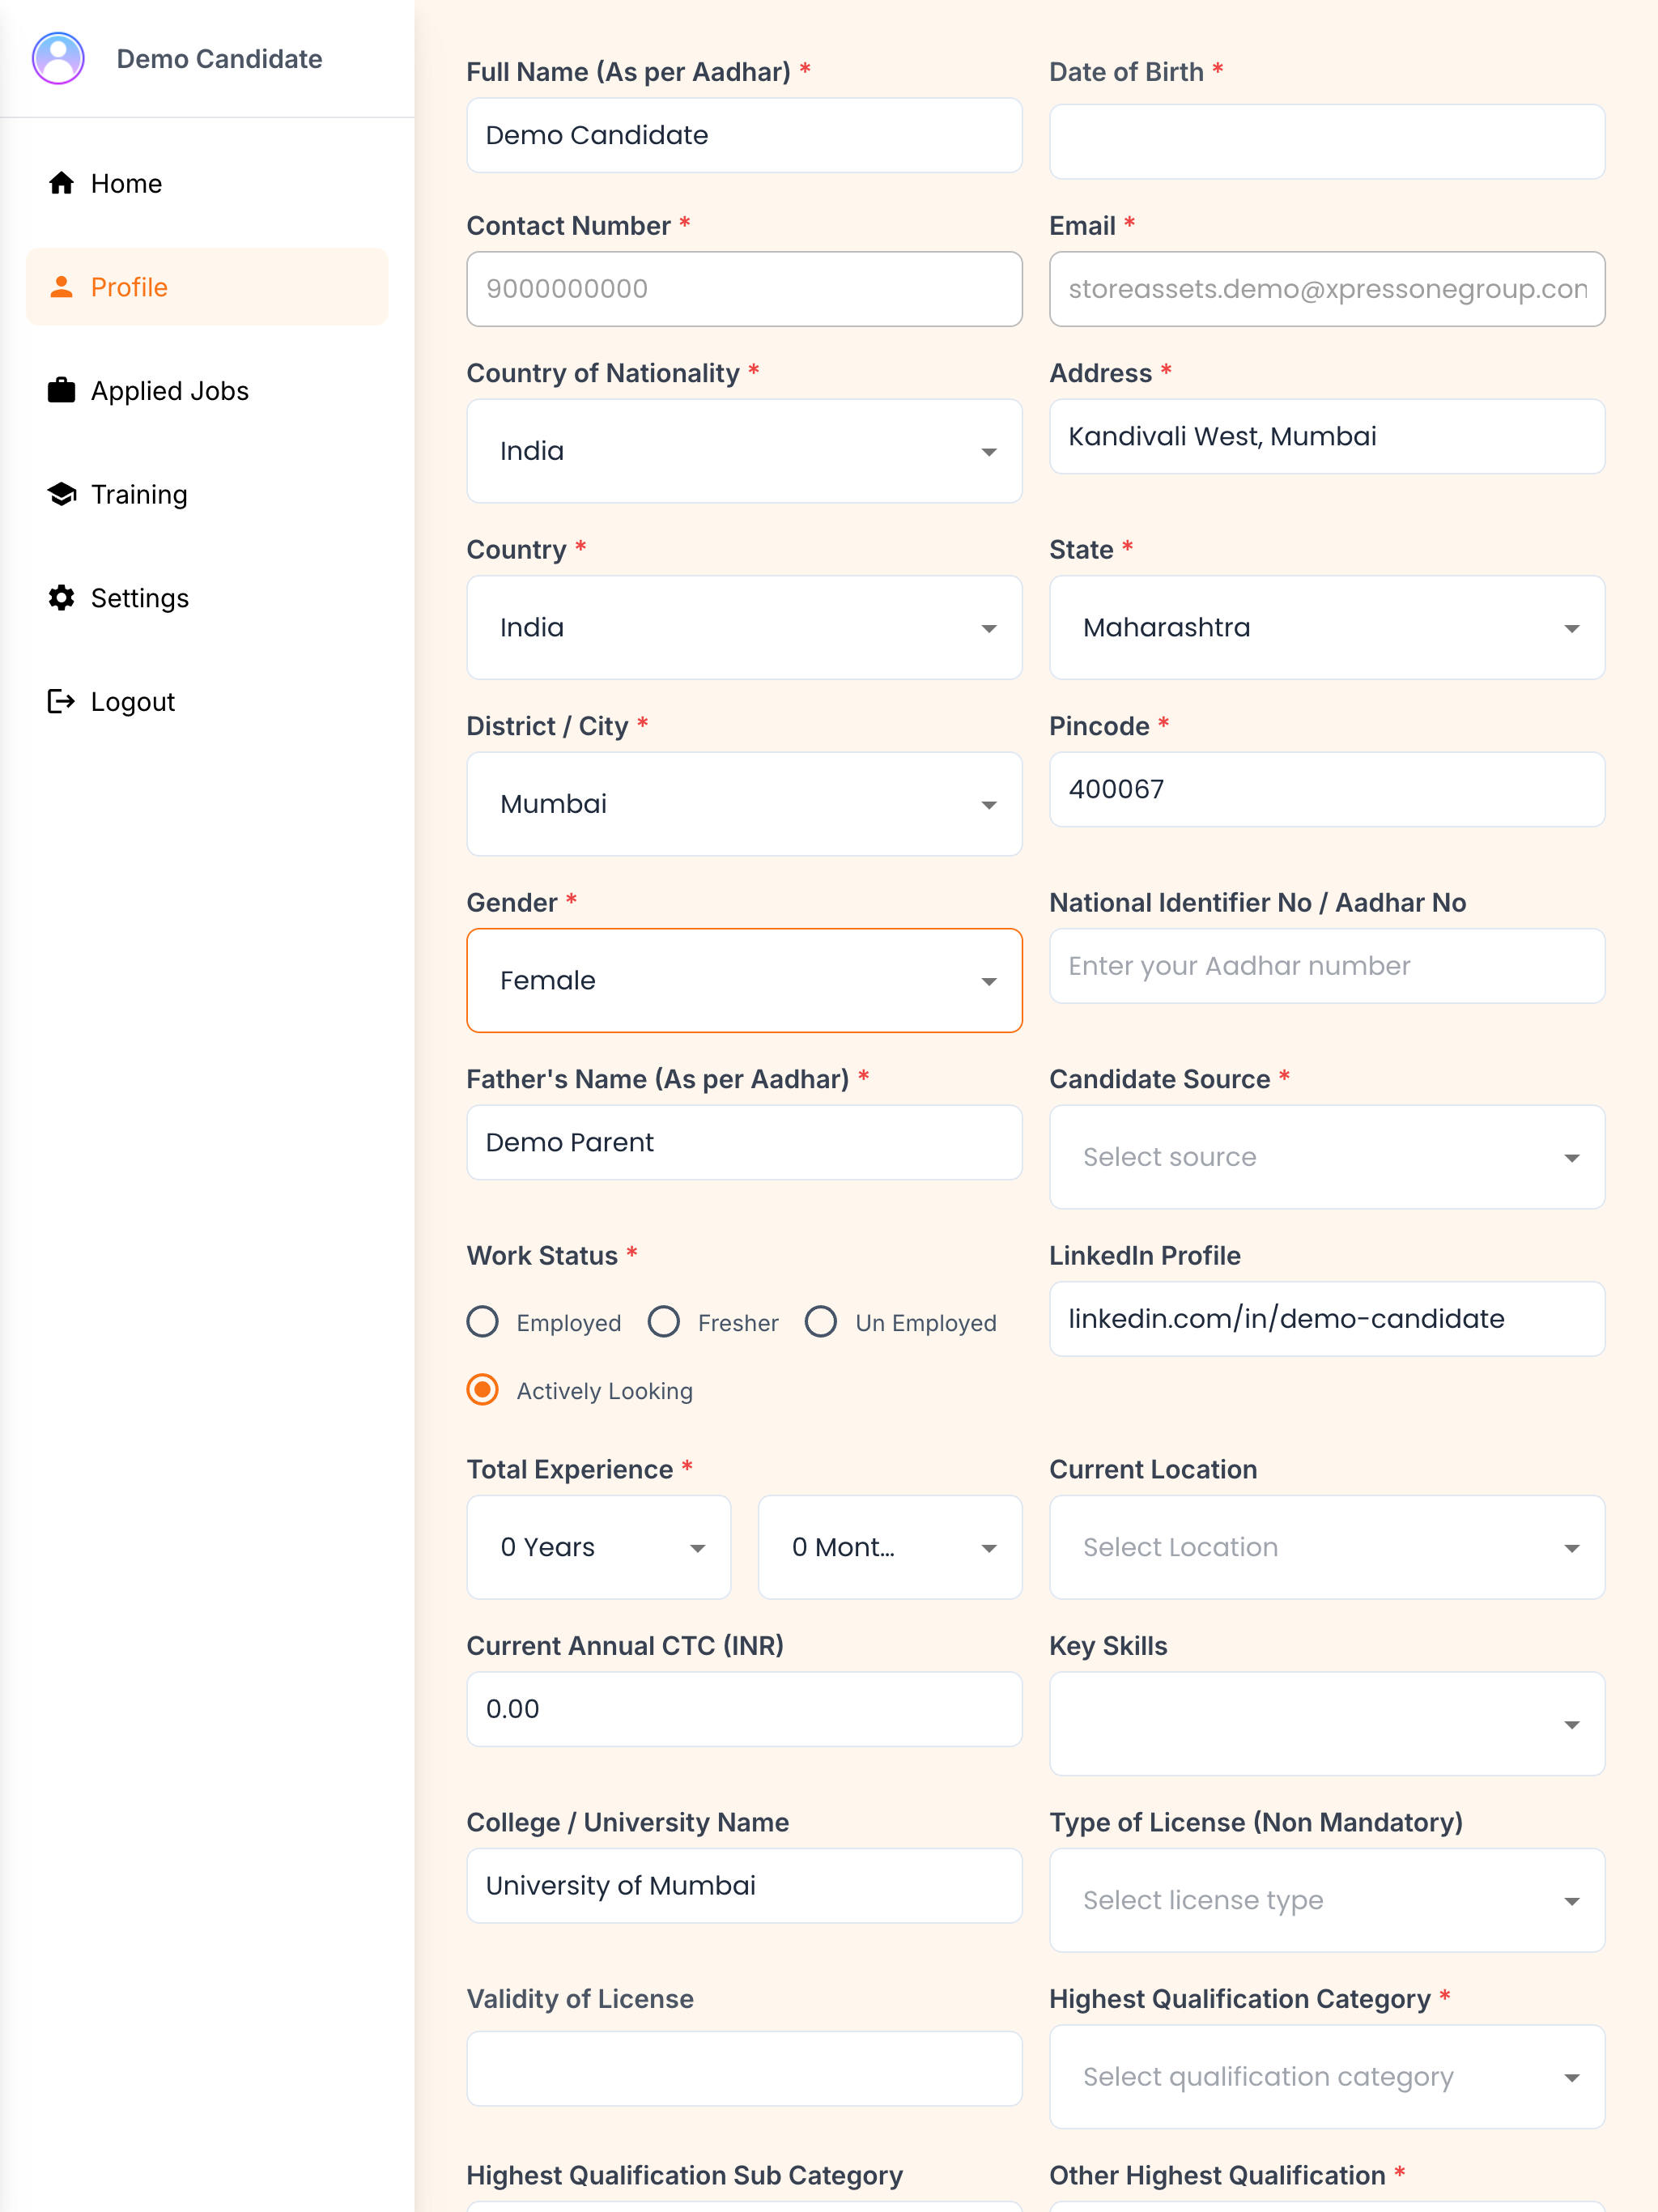Open the 0 Years experience dropdown
The image size is (1658, 2212).
[x=599, y=1547]
